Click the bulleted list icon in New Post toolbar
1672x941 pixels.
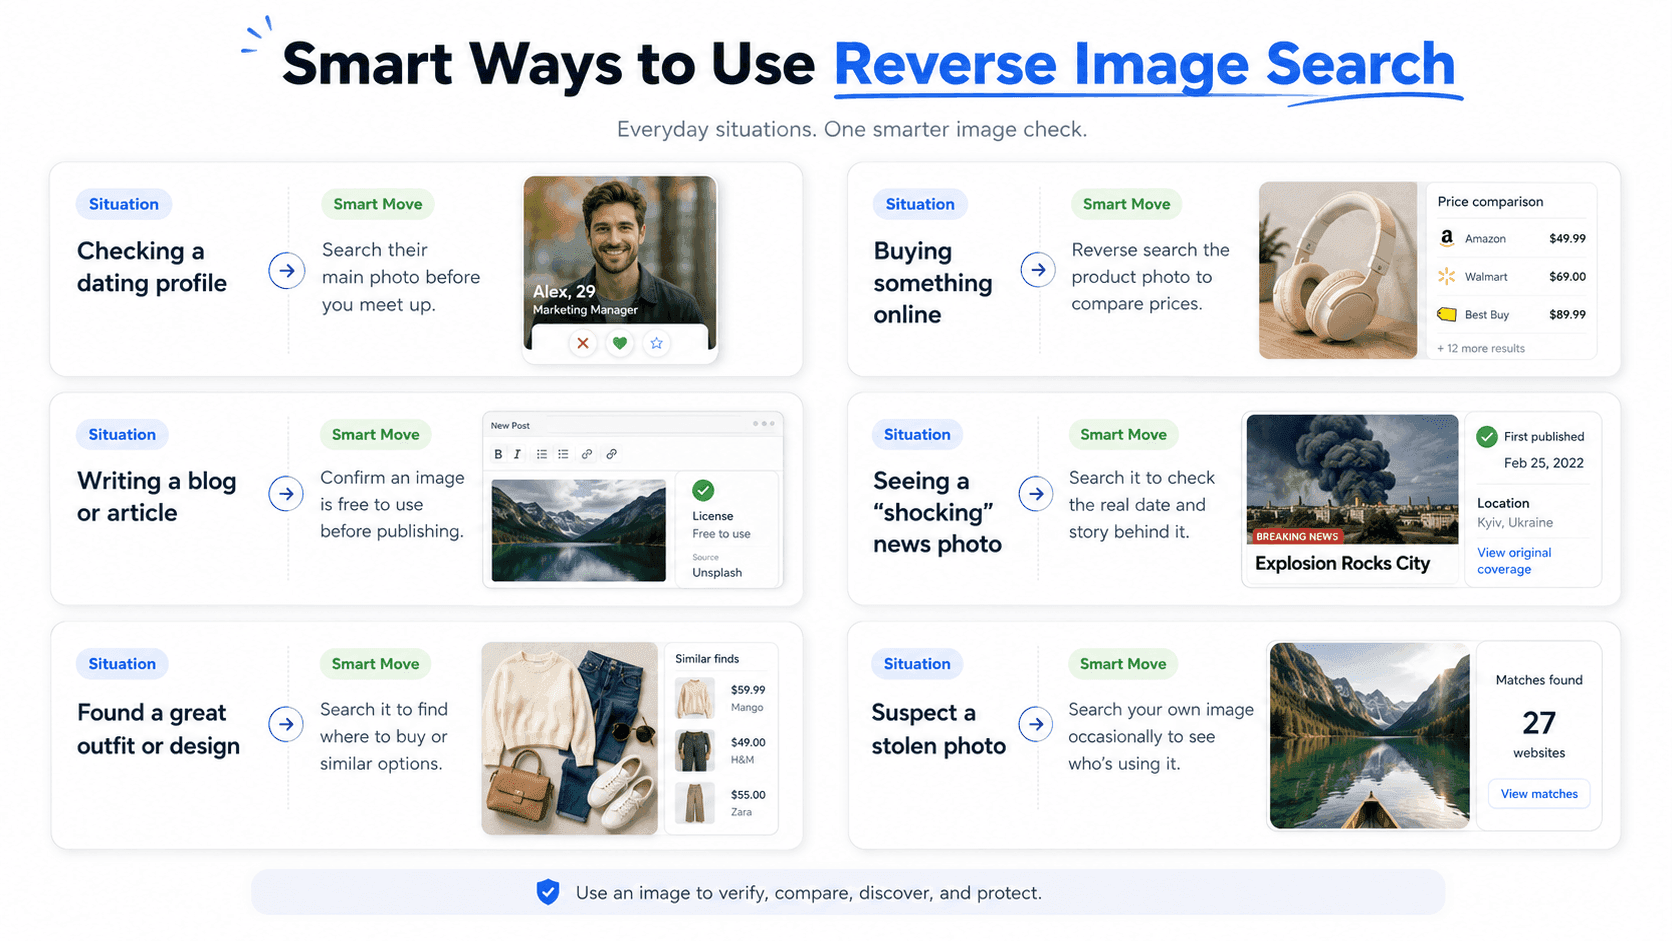coord(542,454)
